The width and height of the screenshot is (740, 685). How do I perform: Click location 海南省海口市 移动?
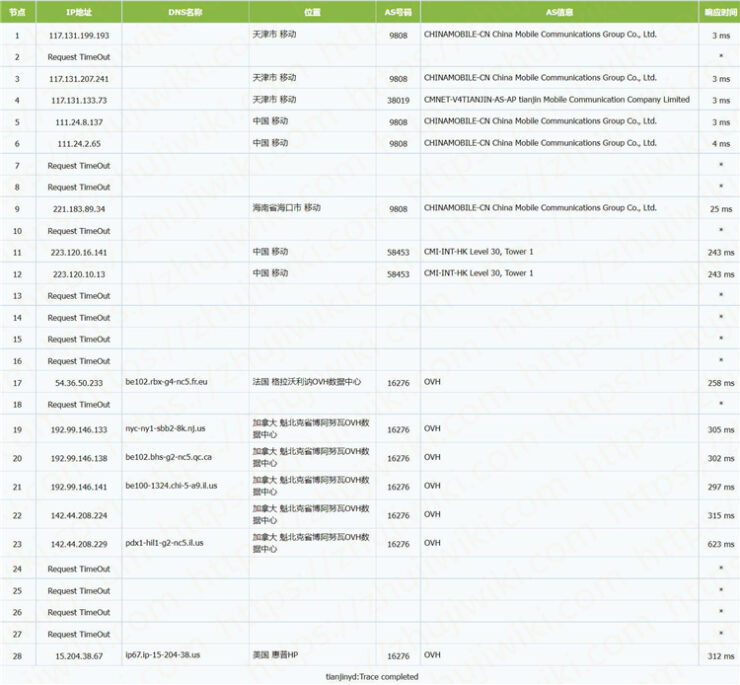point(286,208)
